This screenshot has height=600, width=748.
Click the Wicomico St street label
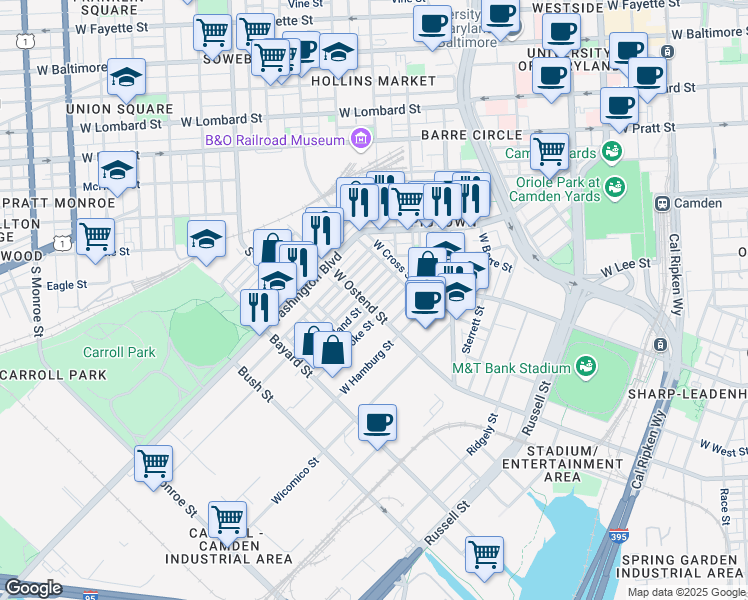click(295, 481)
